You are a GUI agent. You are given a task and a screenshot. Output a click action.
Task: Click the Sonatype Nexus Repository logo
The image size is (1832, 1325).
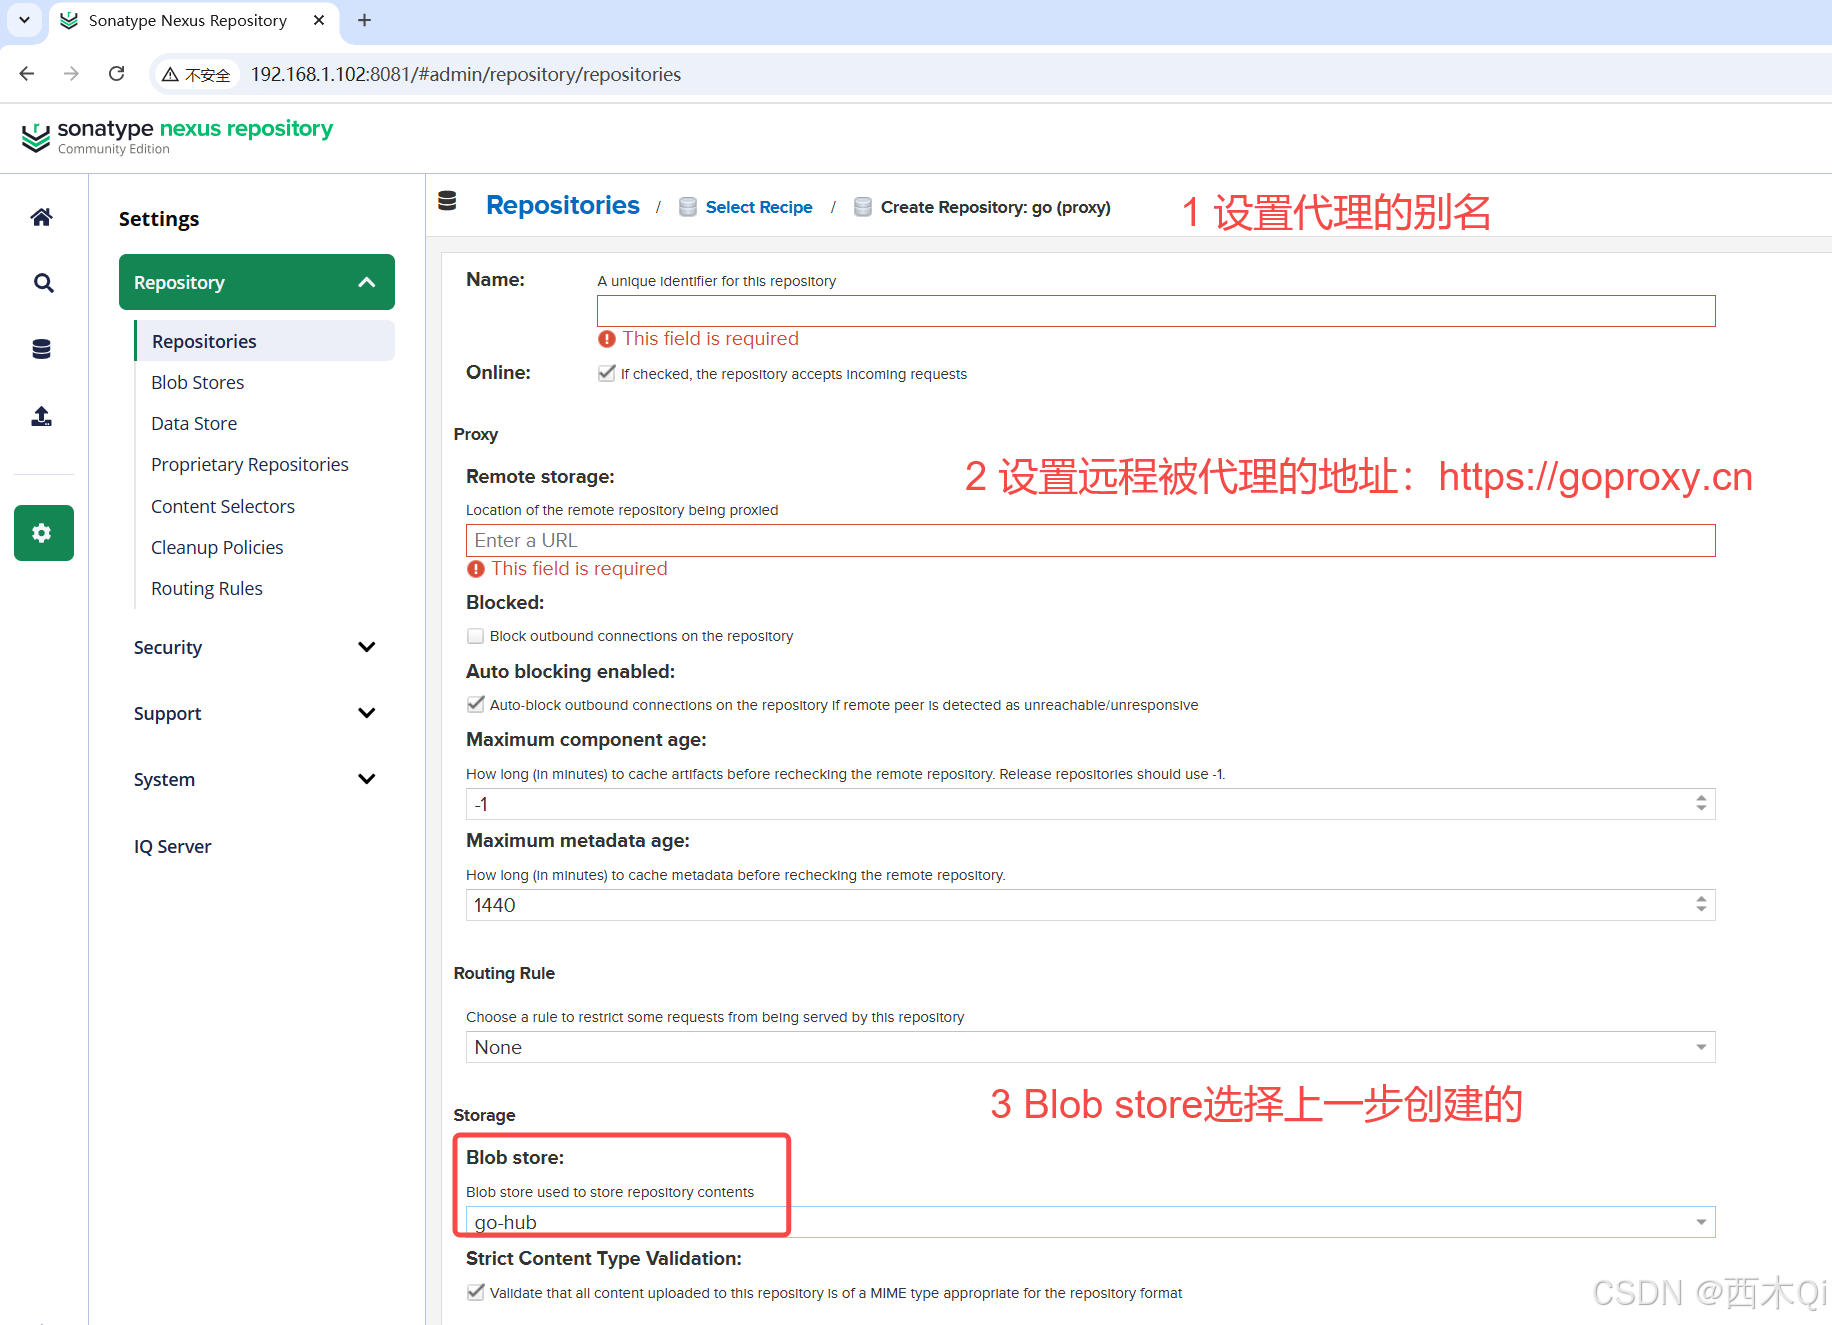(178, 136)
